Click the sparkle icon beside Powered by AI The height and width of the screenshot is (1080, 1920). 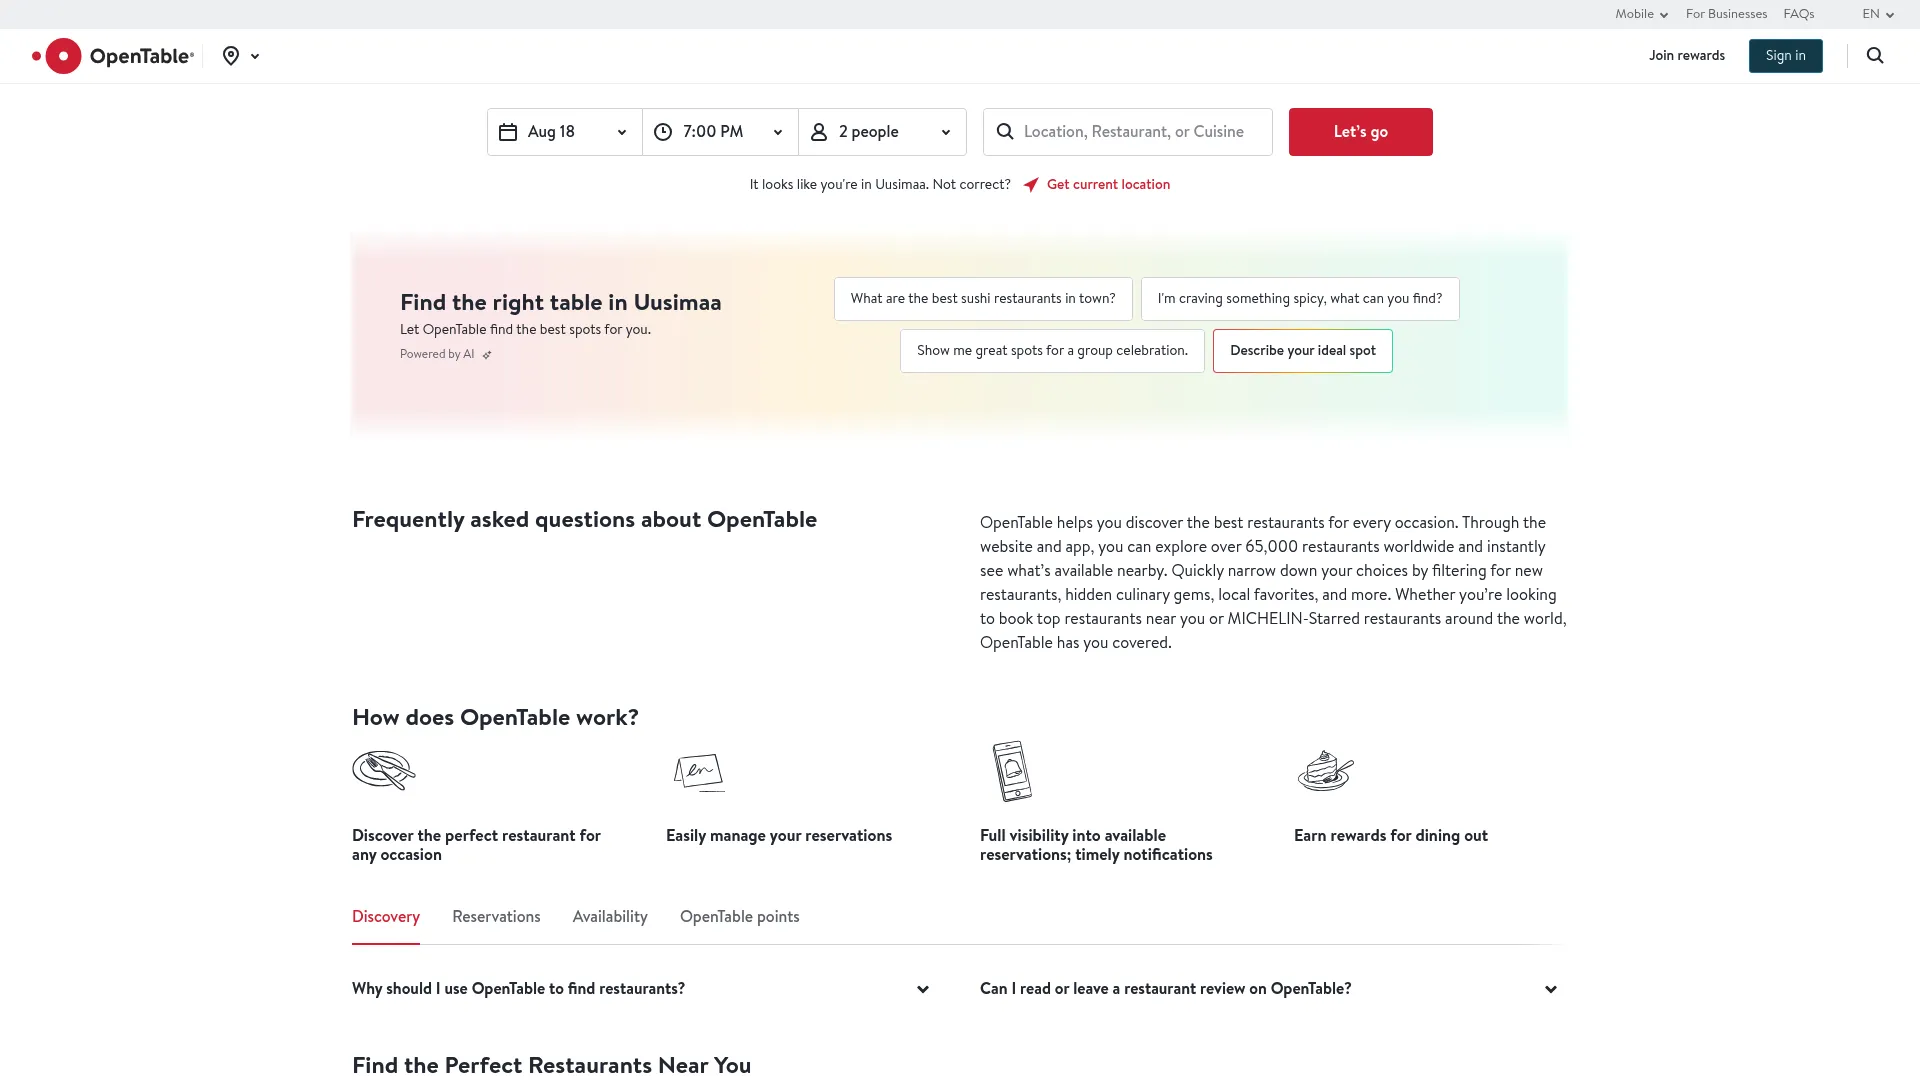point(487,355)
